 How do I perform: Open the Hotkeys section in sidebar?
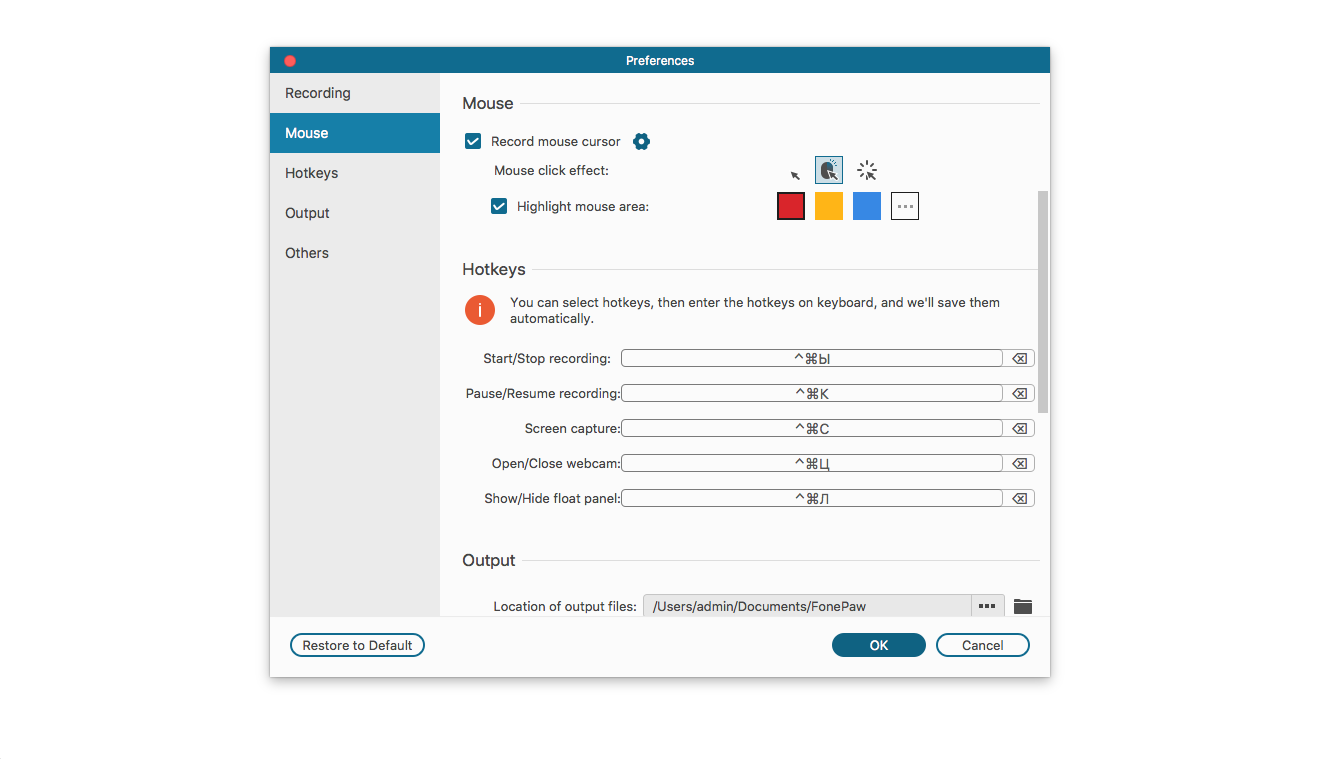click(312, 173)
